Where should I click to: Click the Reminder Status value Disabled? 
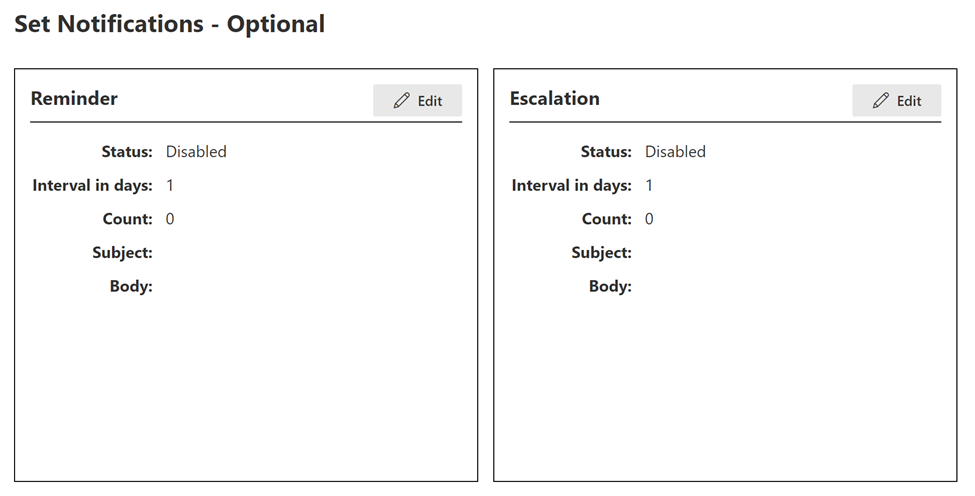point(196,152)
